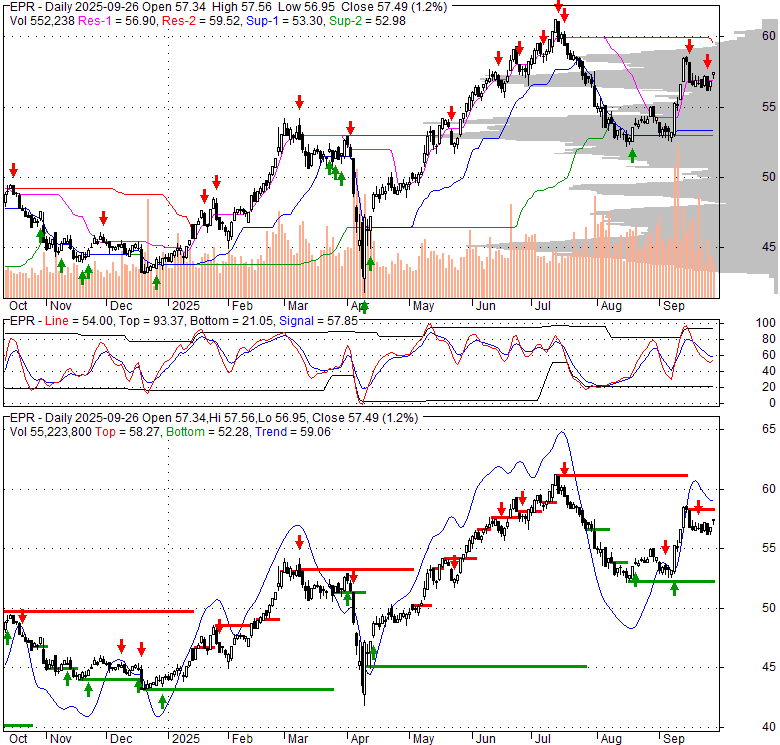Image resolution: width=780 pixels, height=745 pixels.
Task: Click the 100 level on oscillator axis
Action: coord(765,323)
